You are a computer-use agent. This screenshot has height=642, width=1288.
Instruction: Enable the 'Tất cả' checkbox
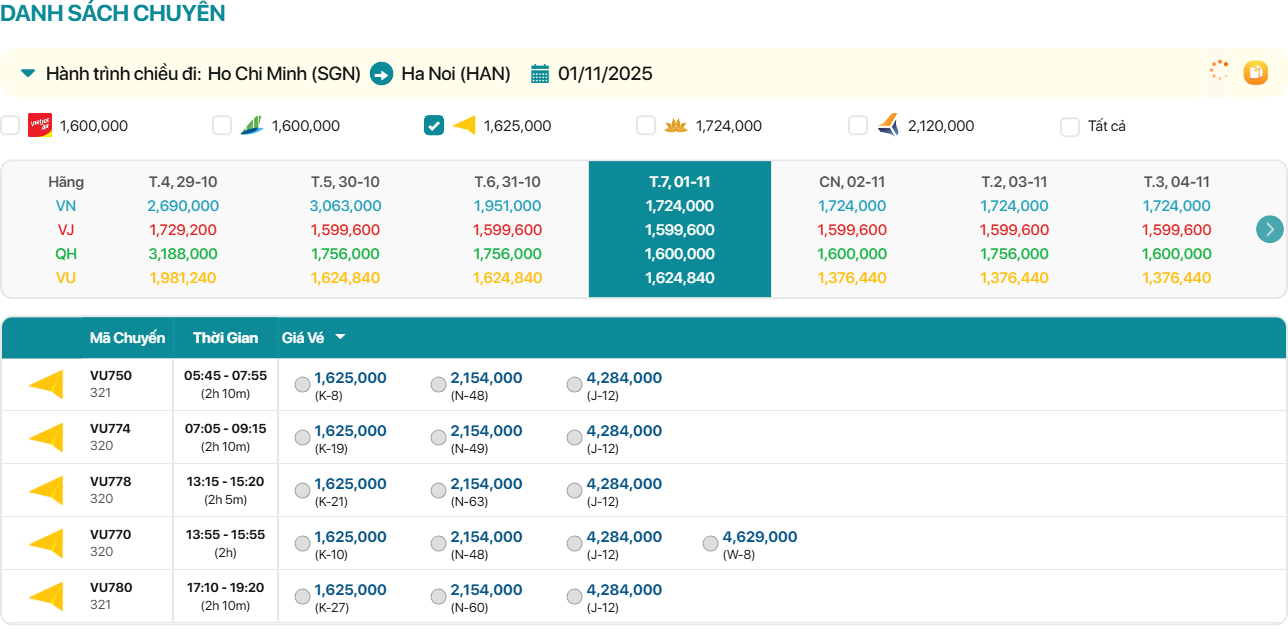[1070, 126]
